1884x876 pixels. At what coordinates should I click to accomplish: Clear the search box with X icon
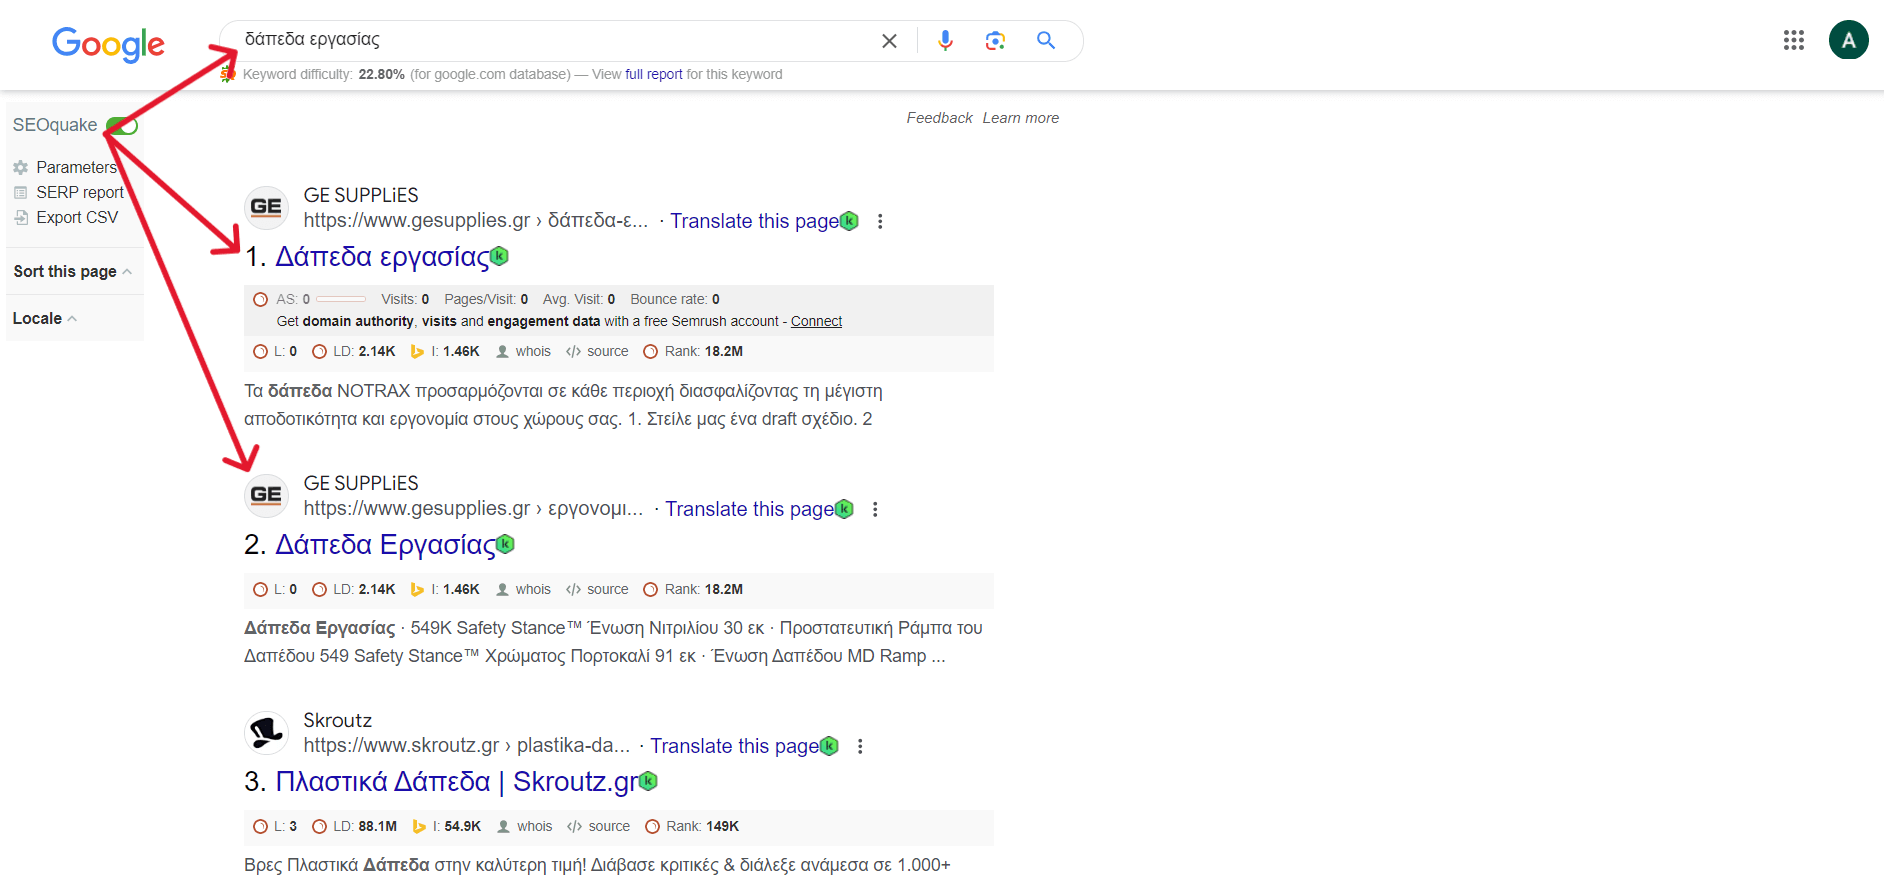click(889, 41)
